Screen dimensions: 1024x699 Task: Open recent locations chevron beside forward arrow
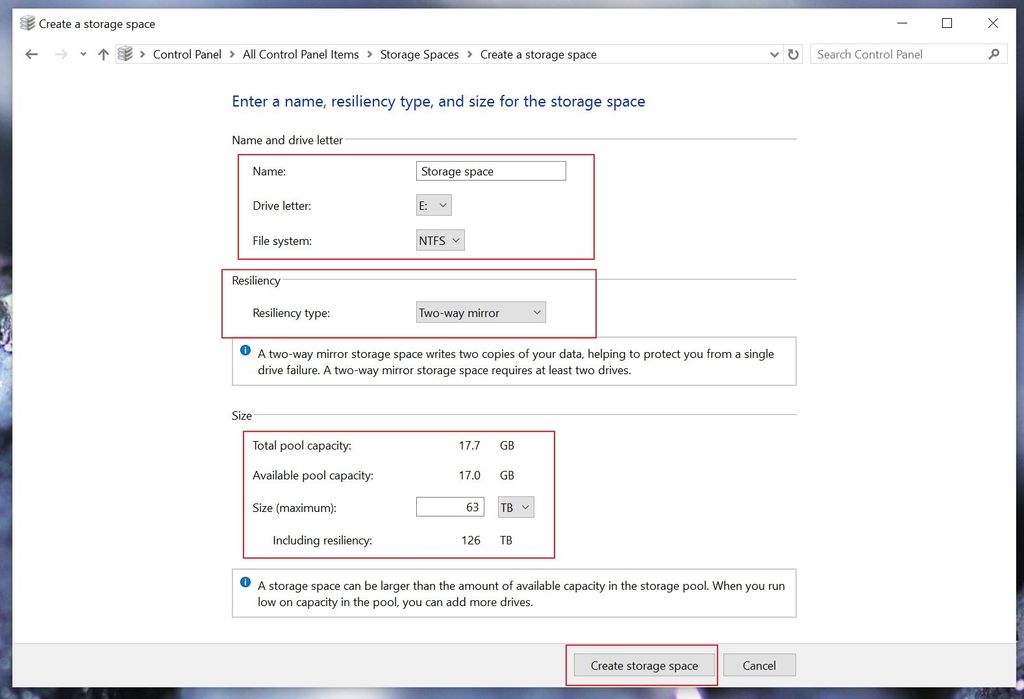[x=82, y=54]
